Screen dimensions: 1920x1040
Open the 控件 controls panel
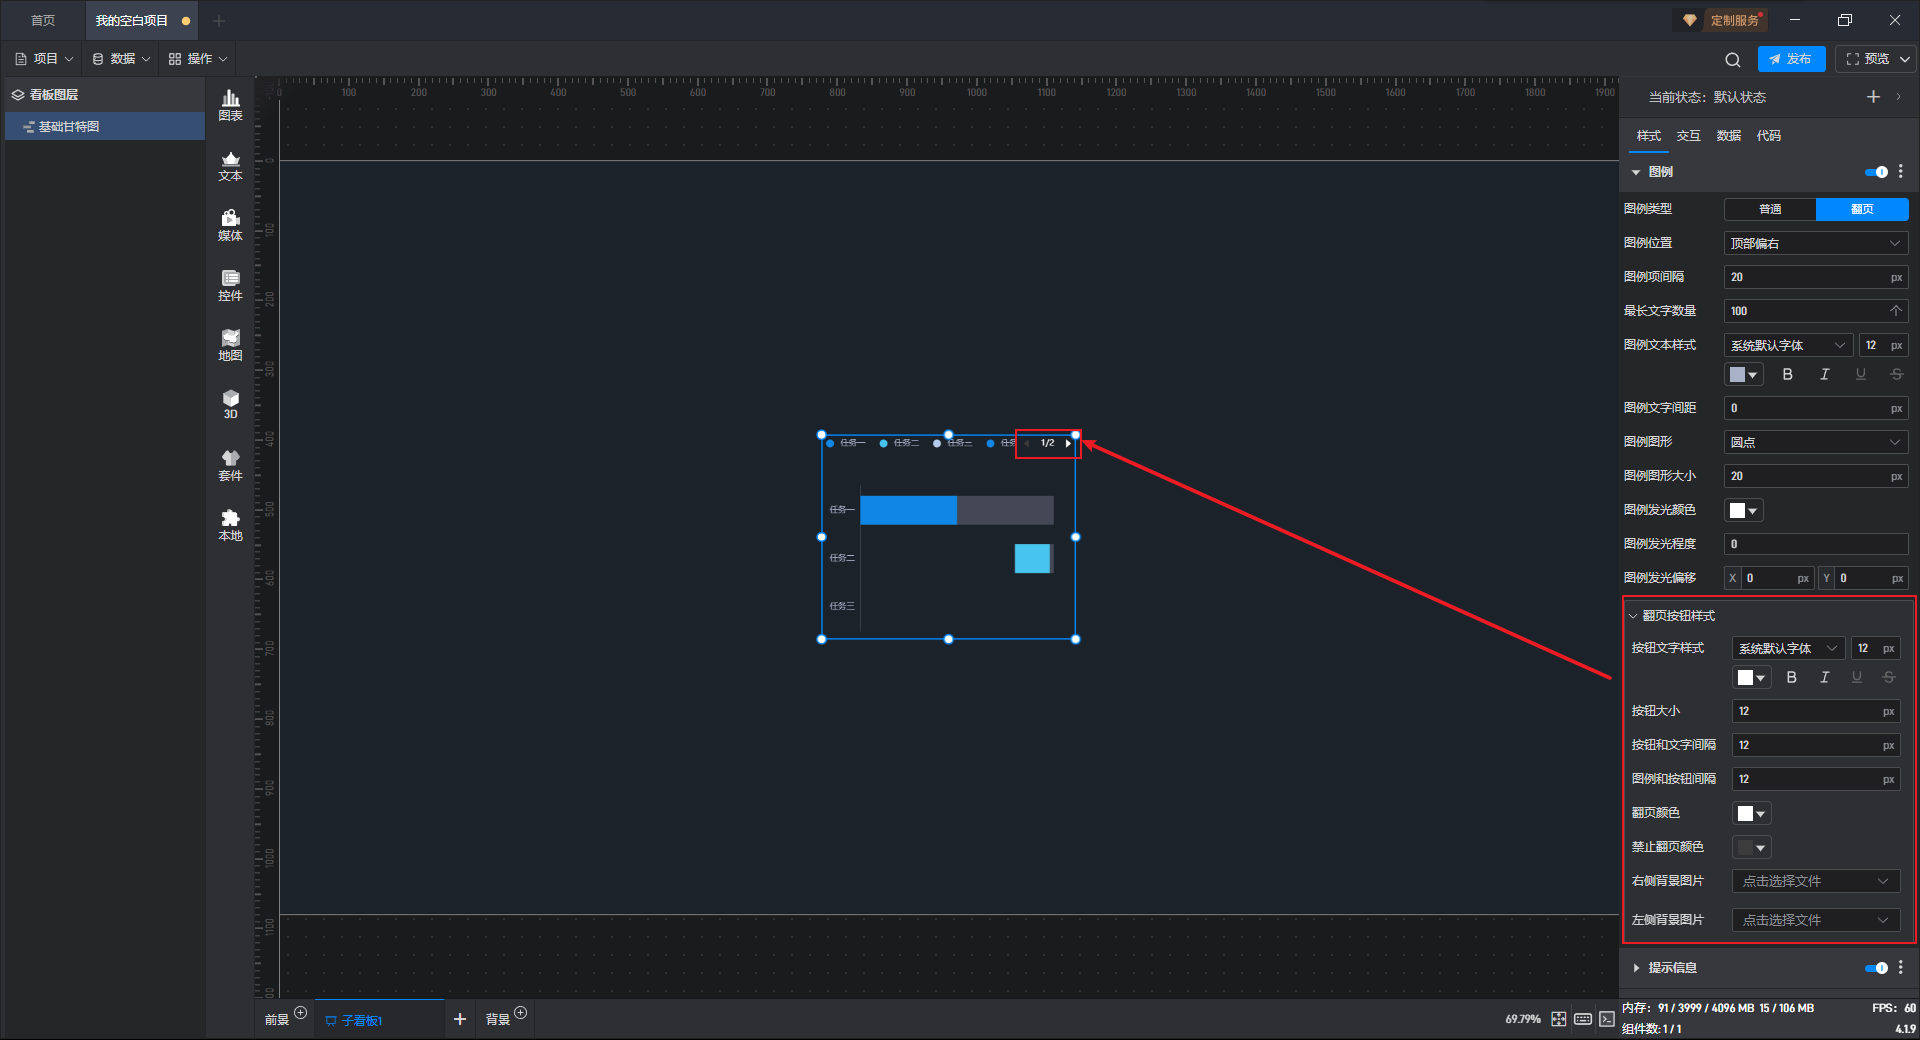tap(230, 285)
